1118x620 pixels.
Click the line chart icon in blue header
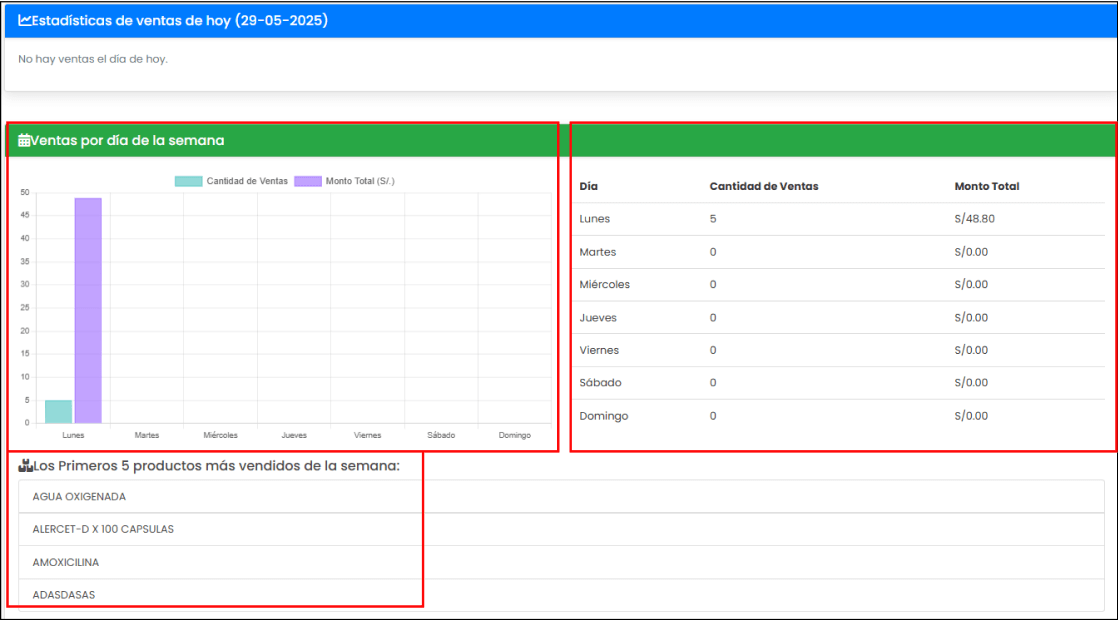click(25, 20)
